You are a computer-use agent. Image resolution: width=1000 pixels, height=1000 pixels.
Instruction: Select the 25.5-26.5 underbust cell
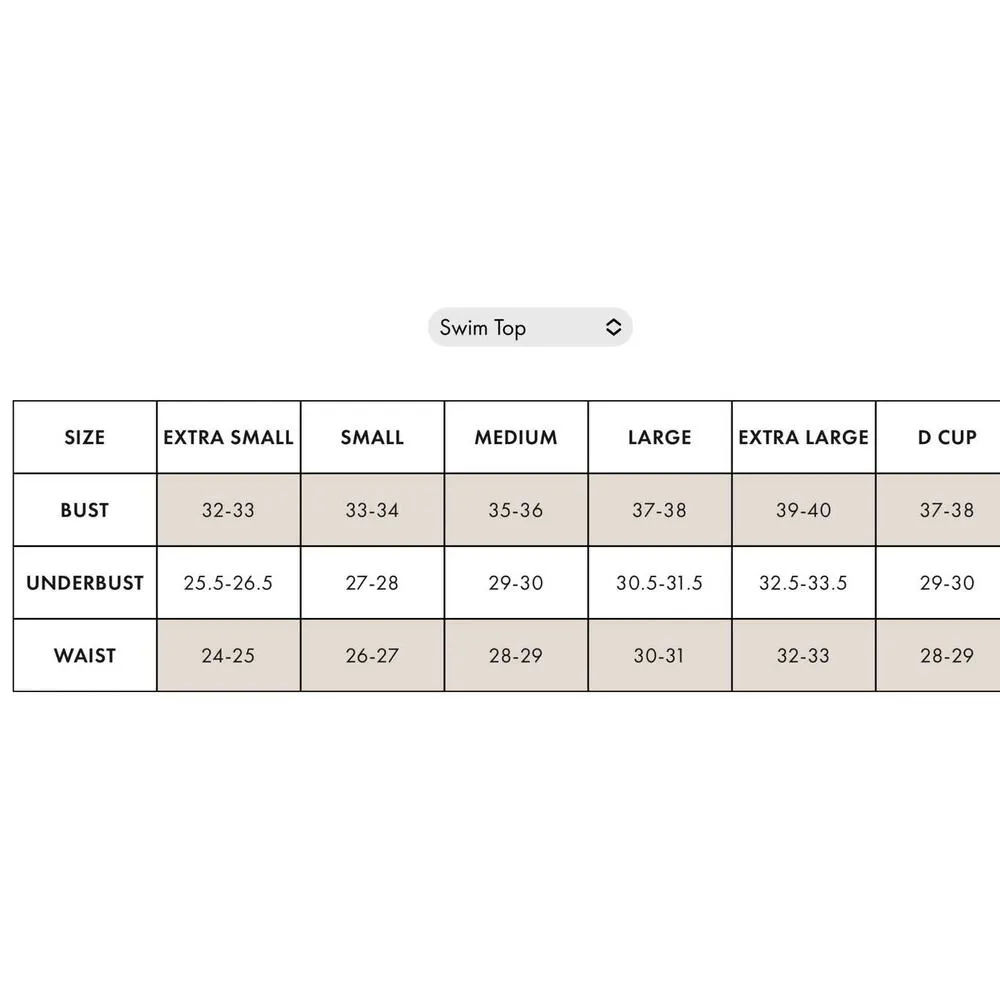pos(228,583)
